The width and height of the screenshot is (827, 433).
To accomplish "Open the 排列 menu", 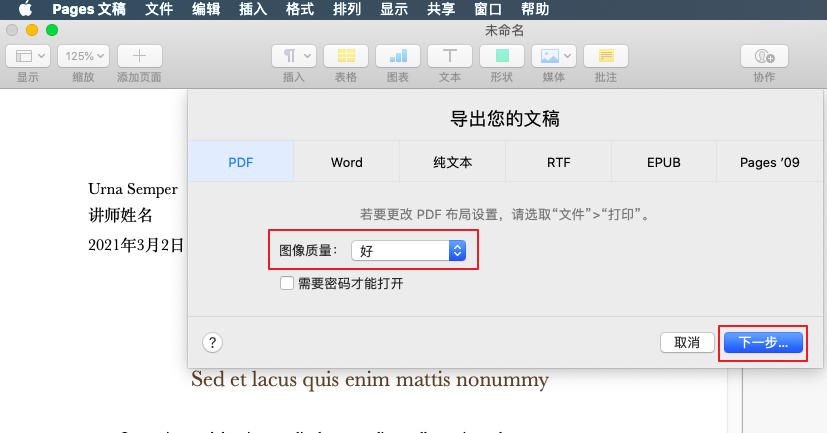I will (347, 9).
